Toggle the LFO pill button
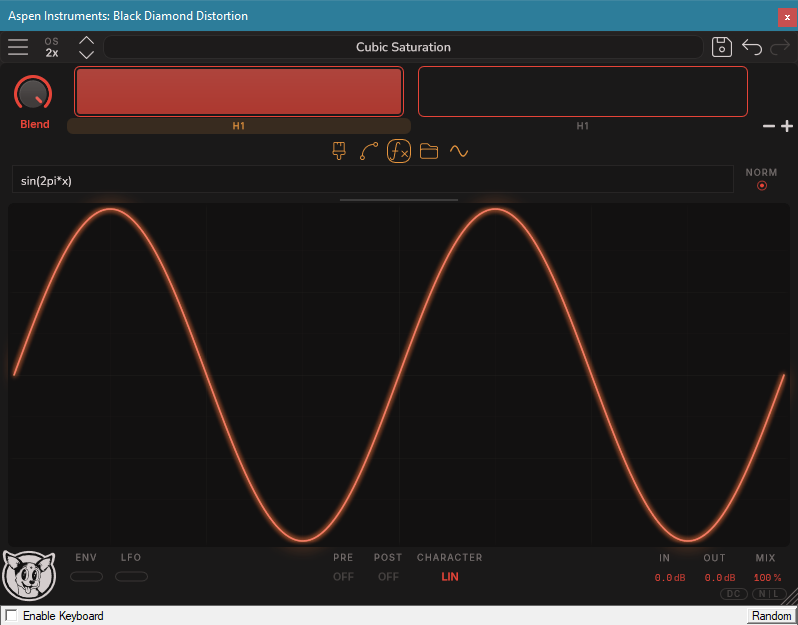The height and width of the screenshot is (625, 798). (131, 577)
